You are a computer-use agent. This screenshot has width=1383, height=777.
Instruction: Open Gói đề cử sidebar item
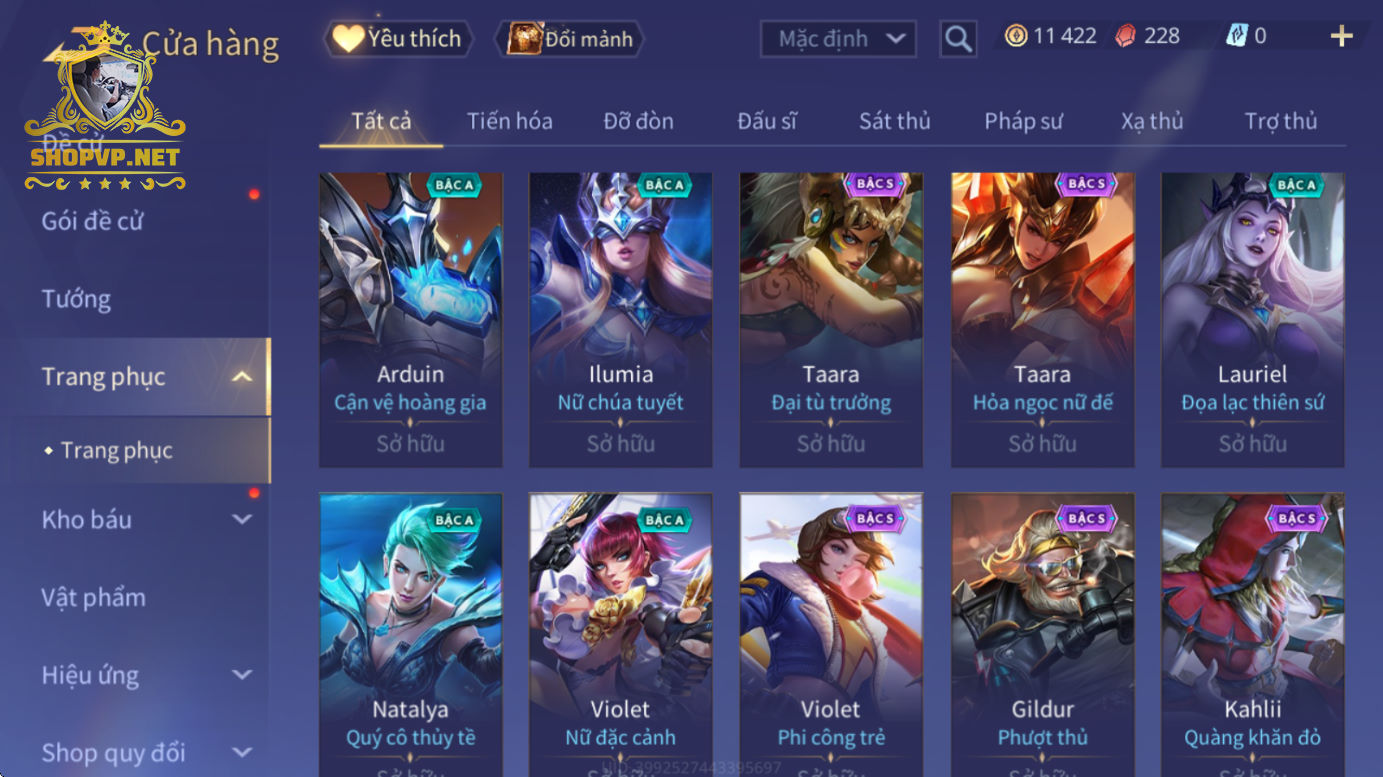coord(92,221)
